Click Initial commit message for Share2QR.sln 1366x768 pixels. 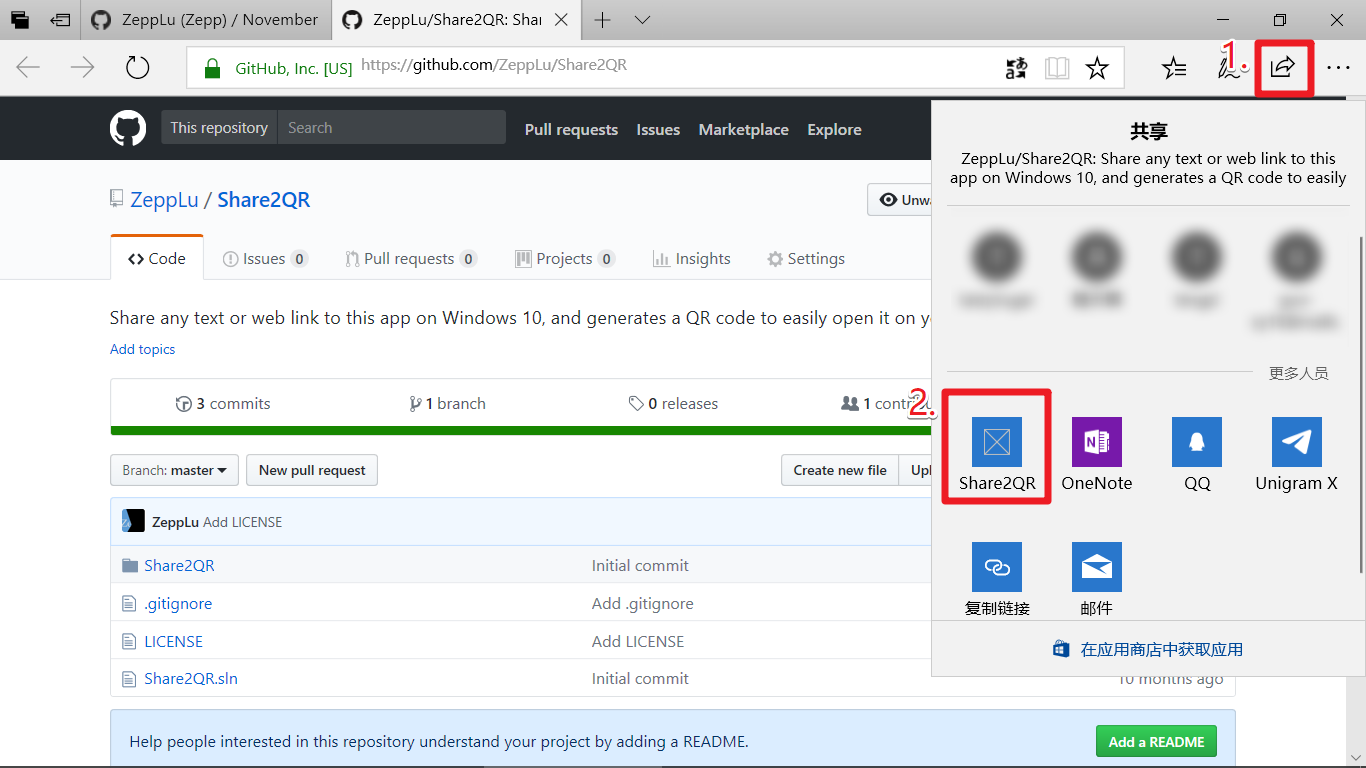pyautogui.click(x=640, y=678)
